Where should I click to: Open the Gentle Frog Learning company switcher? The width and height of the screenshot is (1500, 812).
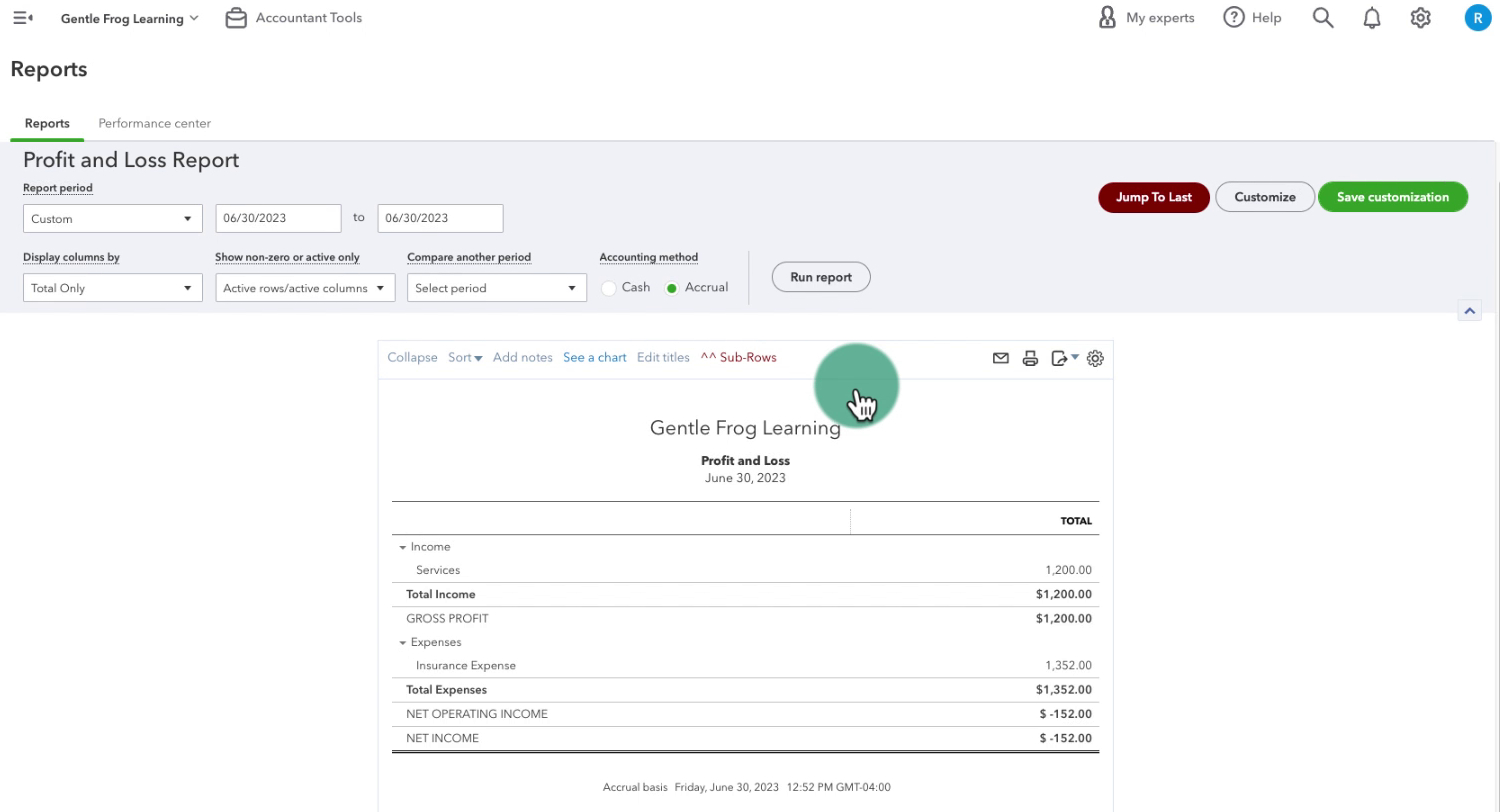click(130, 18)
